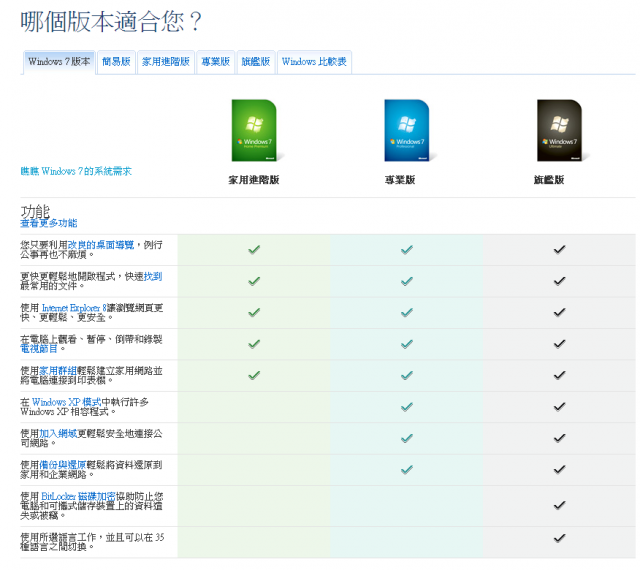
Task: Click the 家用進階版 checkmark in the 電視節目 row
Action: click(254, 344)
